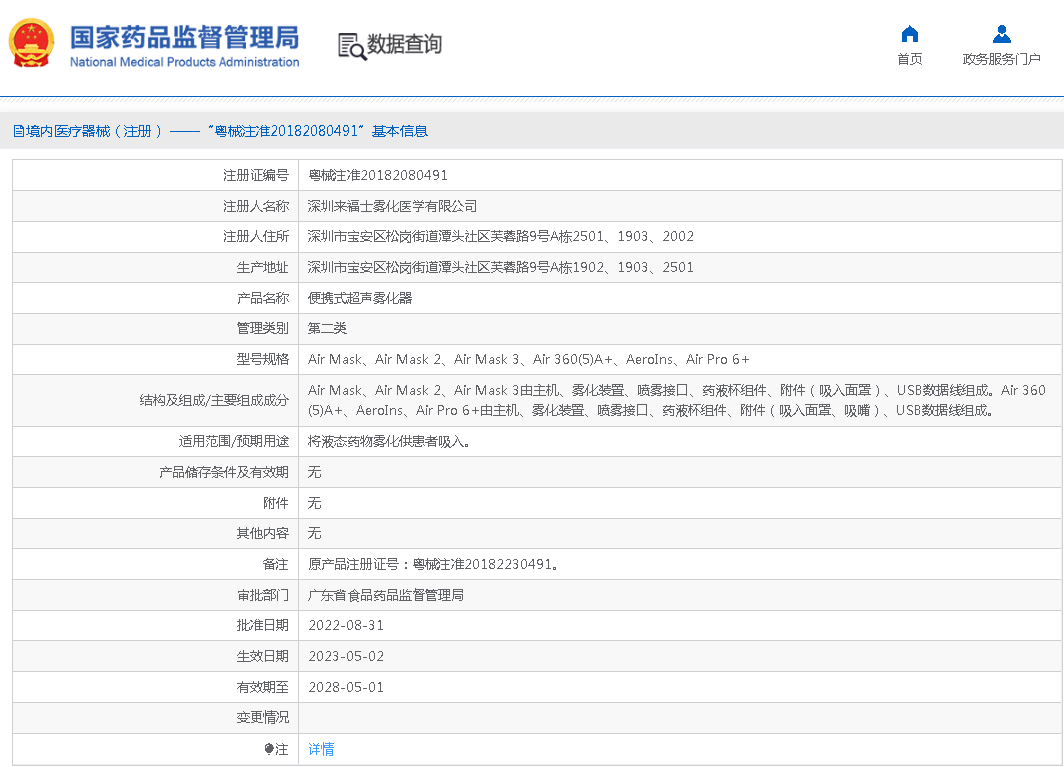This screenshot has width=1064, height=767.
Task: Click the 数据查询 heading text
Action: [404, 45]
